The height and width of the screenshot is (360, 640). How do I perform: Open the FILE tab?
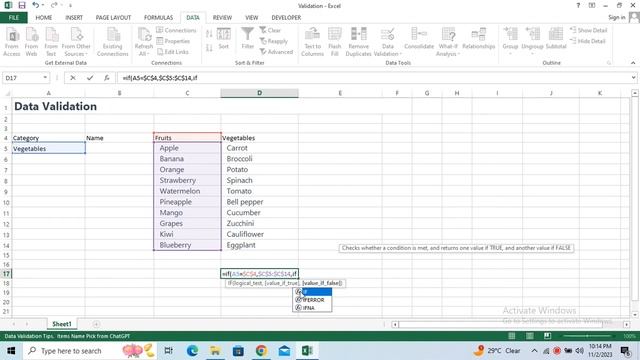tap(13, 18)
